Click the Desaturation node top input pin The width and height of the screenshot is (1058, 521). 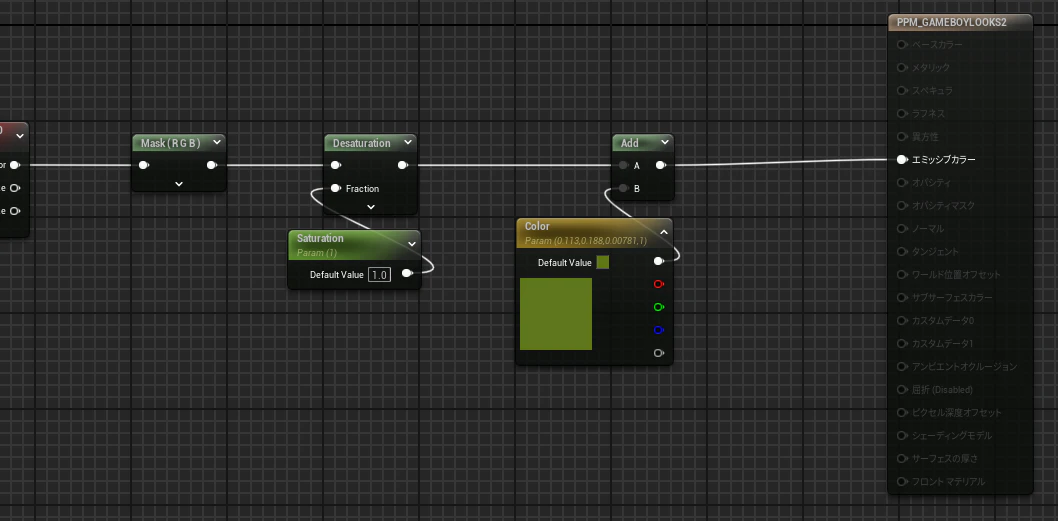point(335,165)
